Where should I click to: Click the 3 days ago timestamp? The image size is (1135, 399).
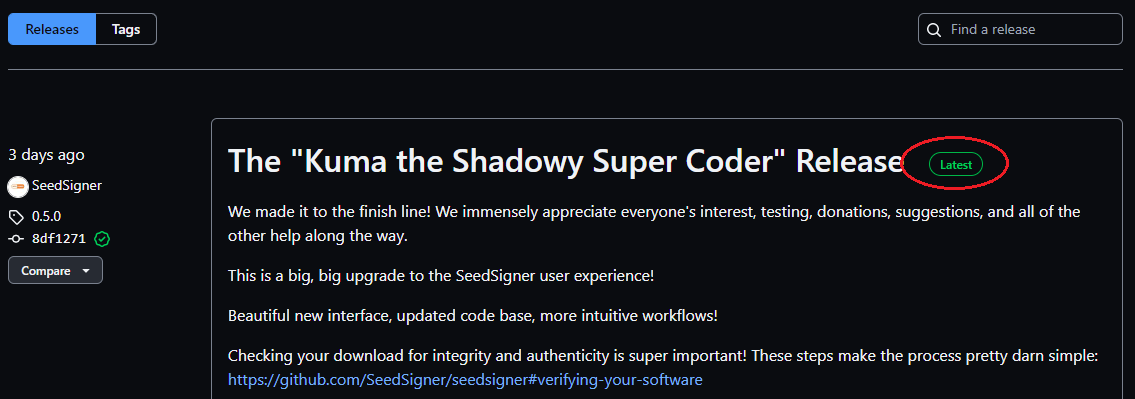pos(46,155)
